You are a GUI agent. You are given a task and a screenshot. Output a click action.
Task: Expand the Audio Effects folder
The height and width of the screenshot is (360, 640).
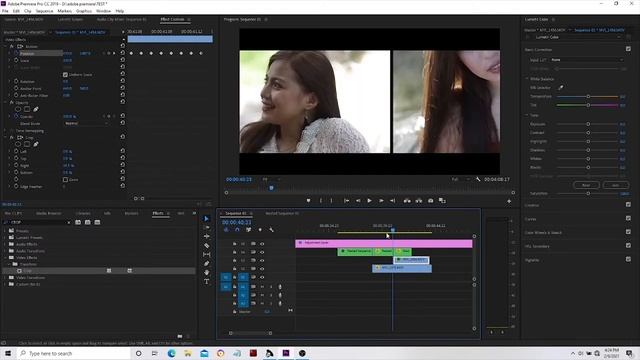5,244
